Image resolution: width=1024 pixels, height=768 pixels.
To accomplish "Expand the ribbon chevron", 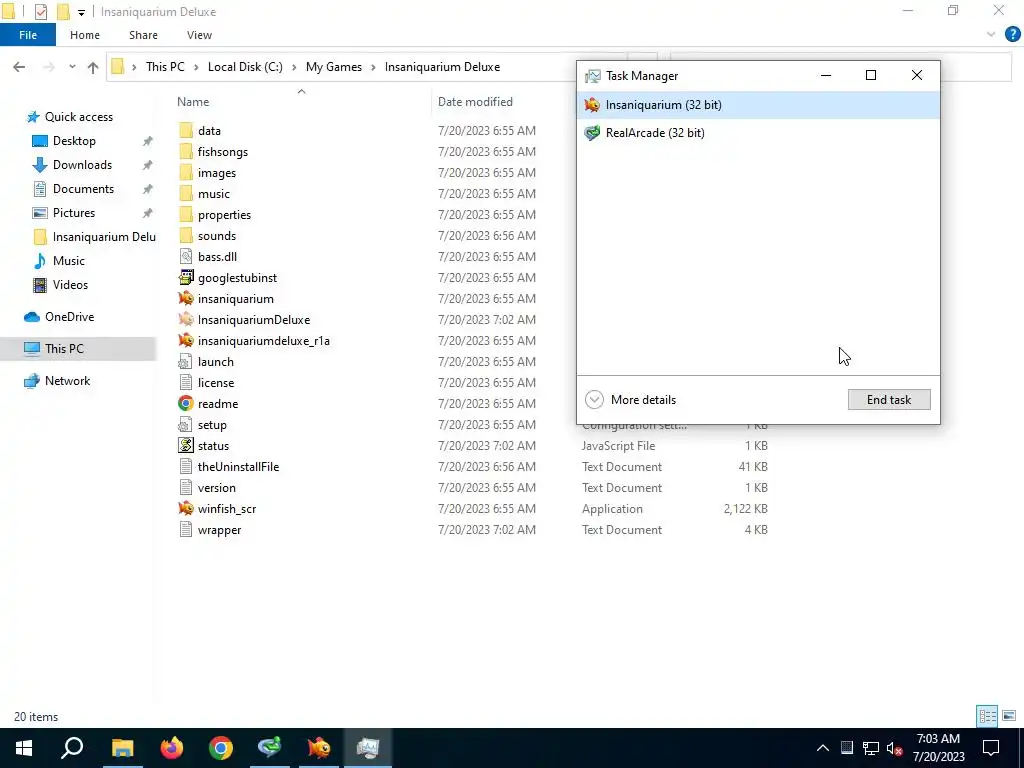I will (x=991, y=35).
